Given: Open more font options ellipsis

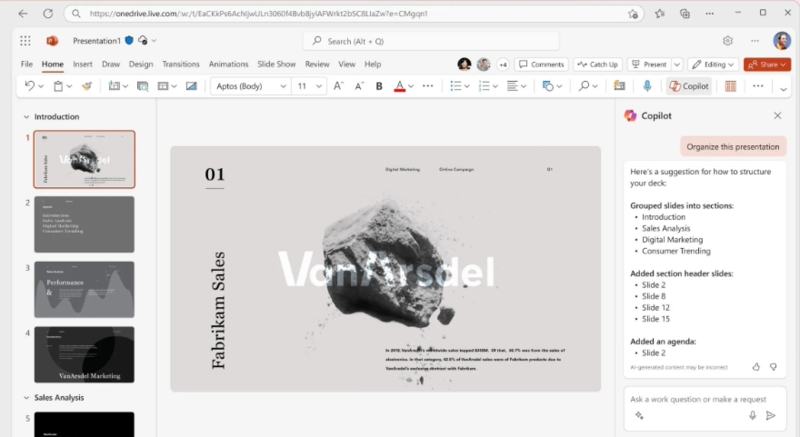Looking at the screenshot, I should [428, 86].
